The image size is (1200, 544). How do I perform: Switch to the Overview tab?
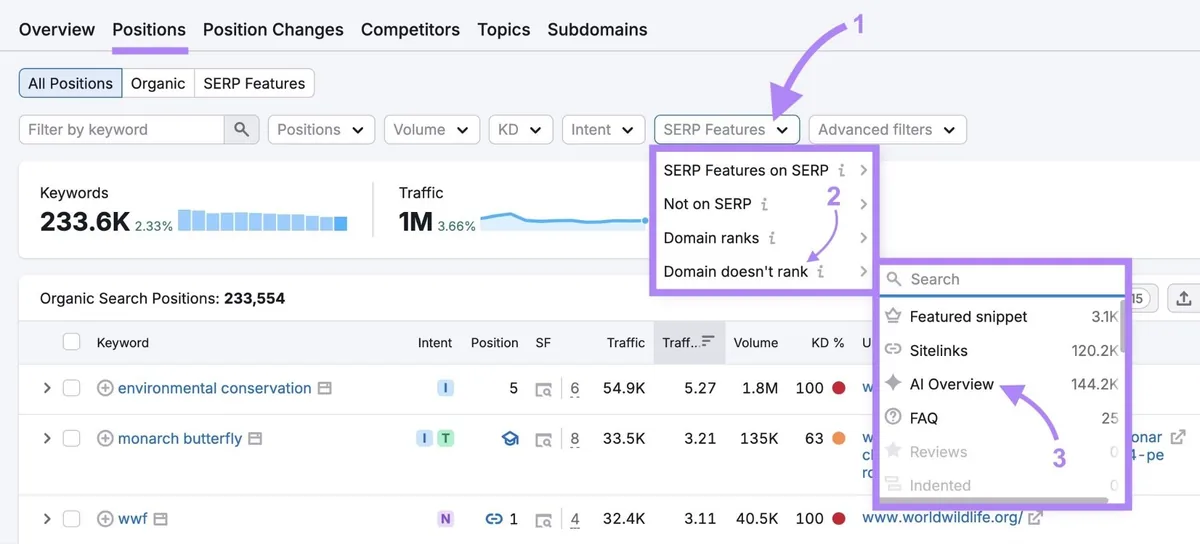point(57,29)
